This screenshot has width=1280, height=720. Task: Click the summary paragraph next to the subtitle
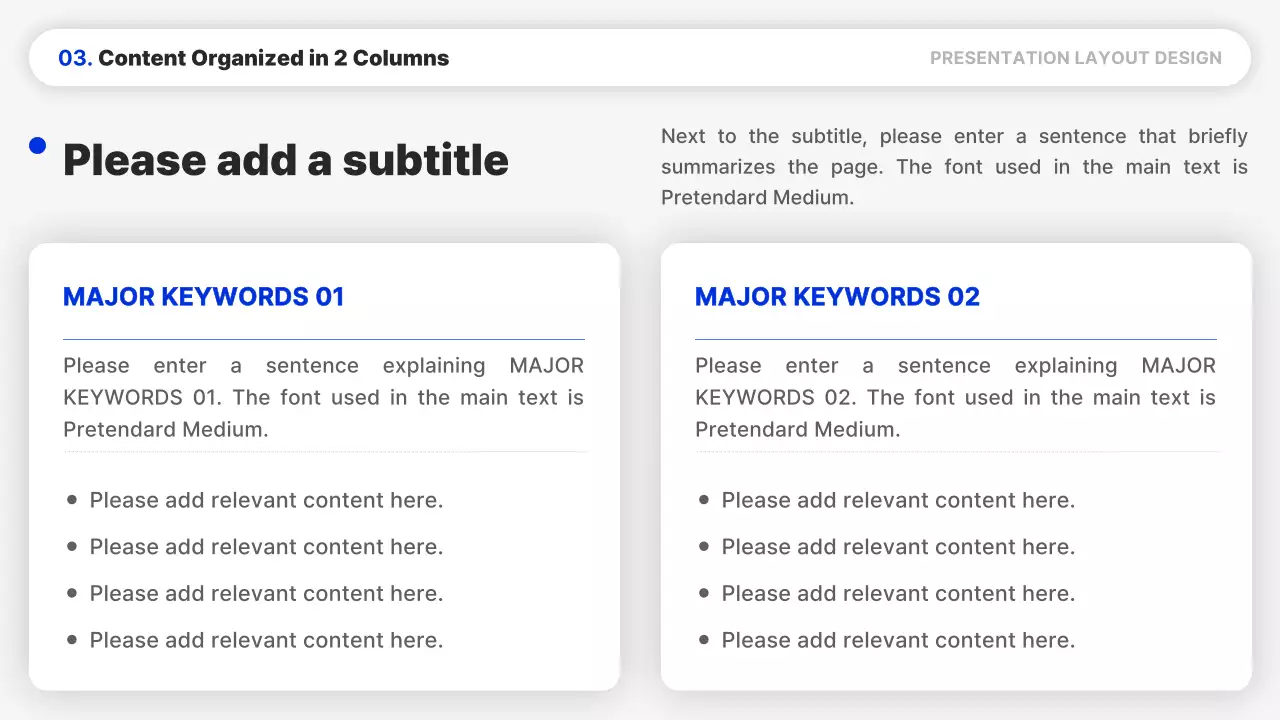[954, 166]
